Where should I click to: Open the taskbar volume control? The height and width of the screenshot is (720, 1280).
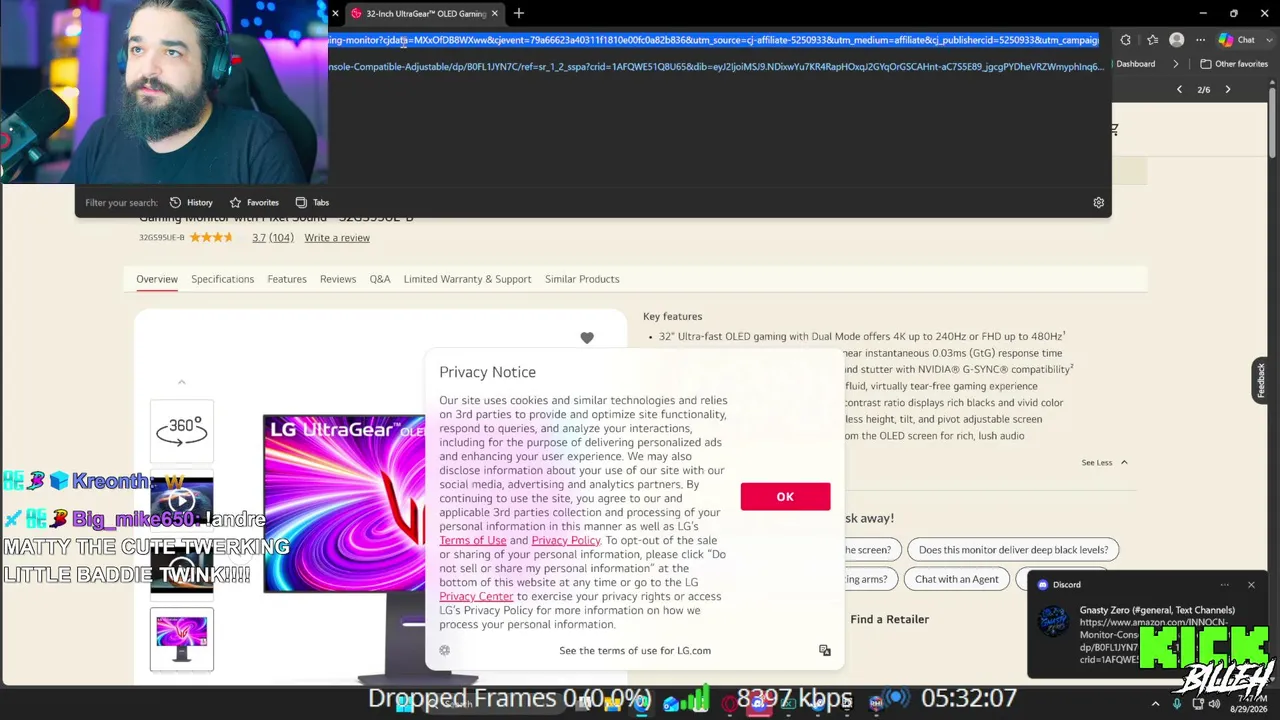1215,704
